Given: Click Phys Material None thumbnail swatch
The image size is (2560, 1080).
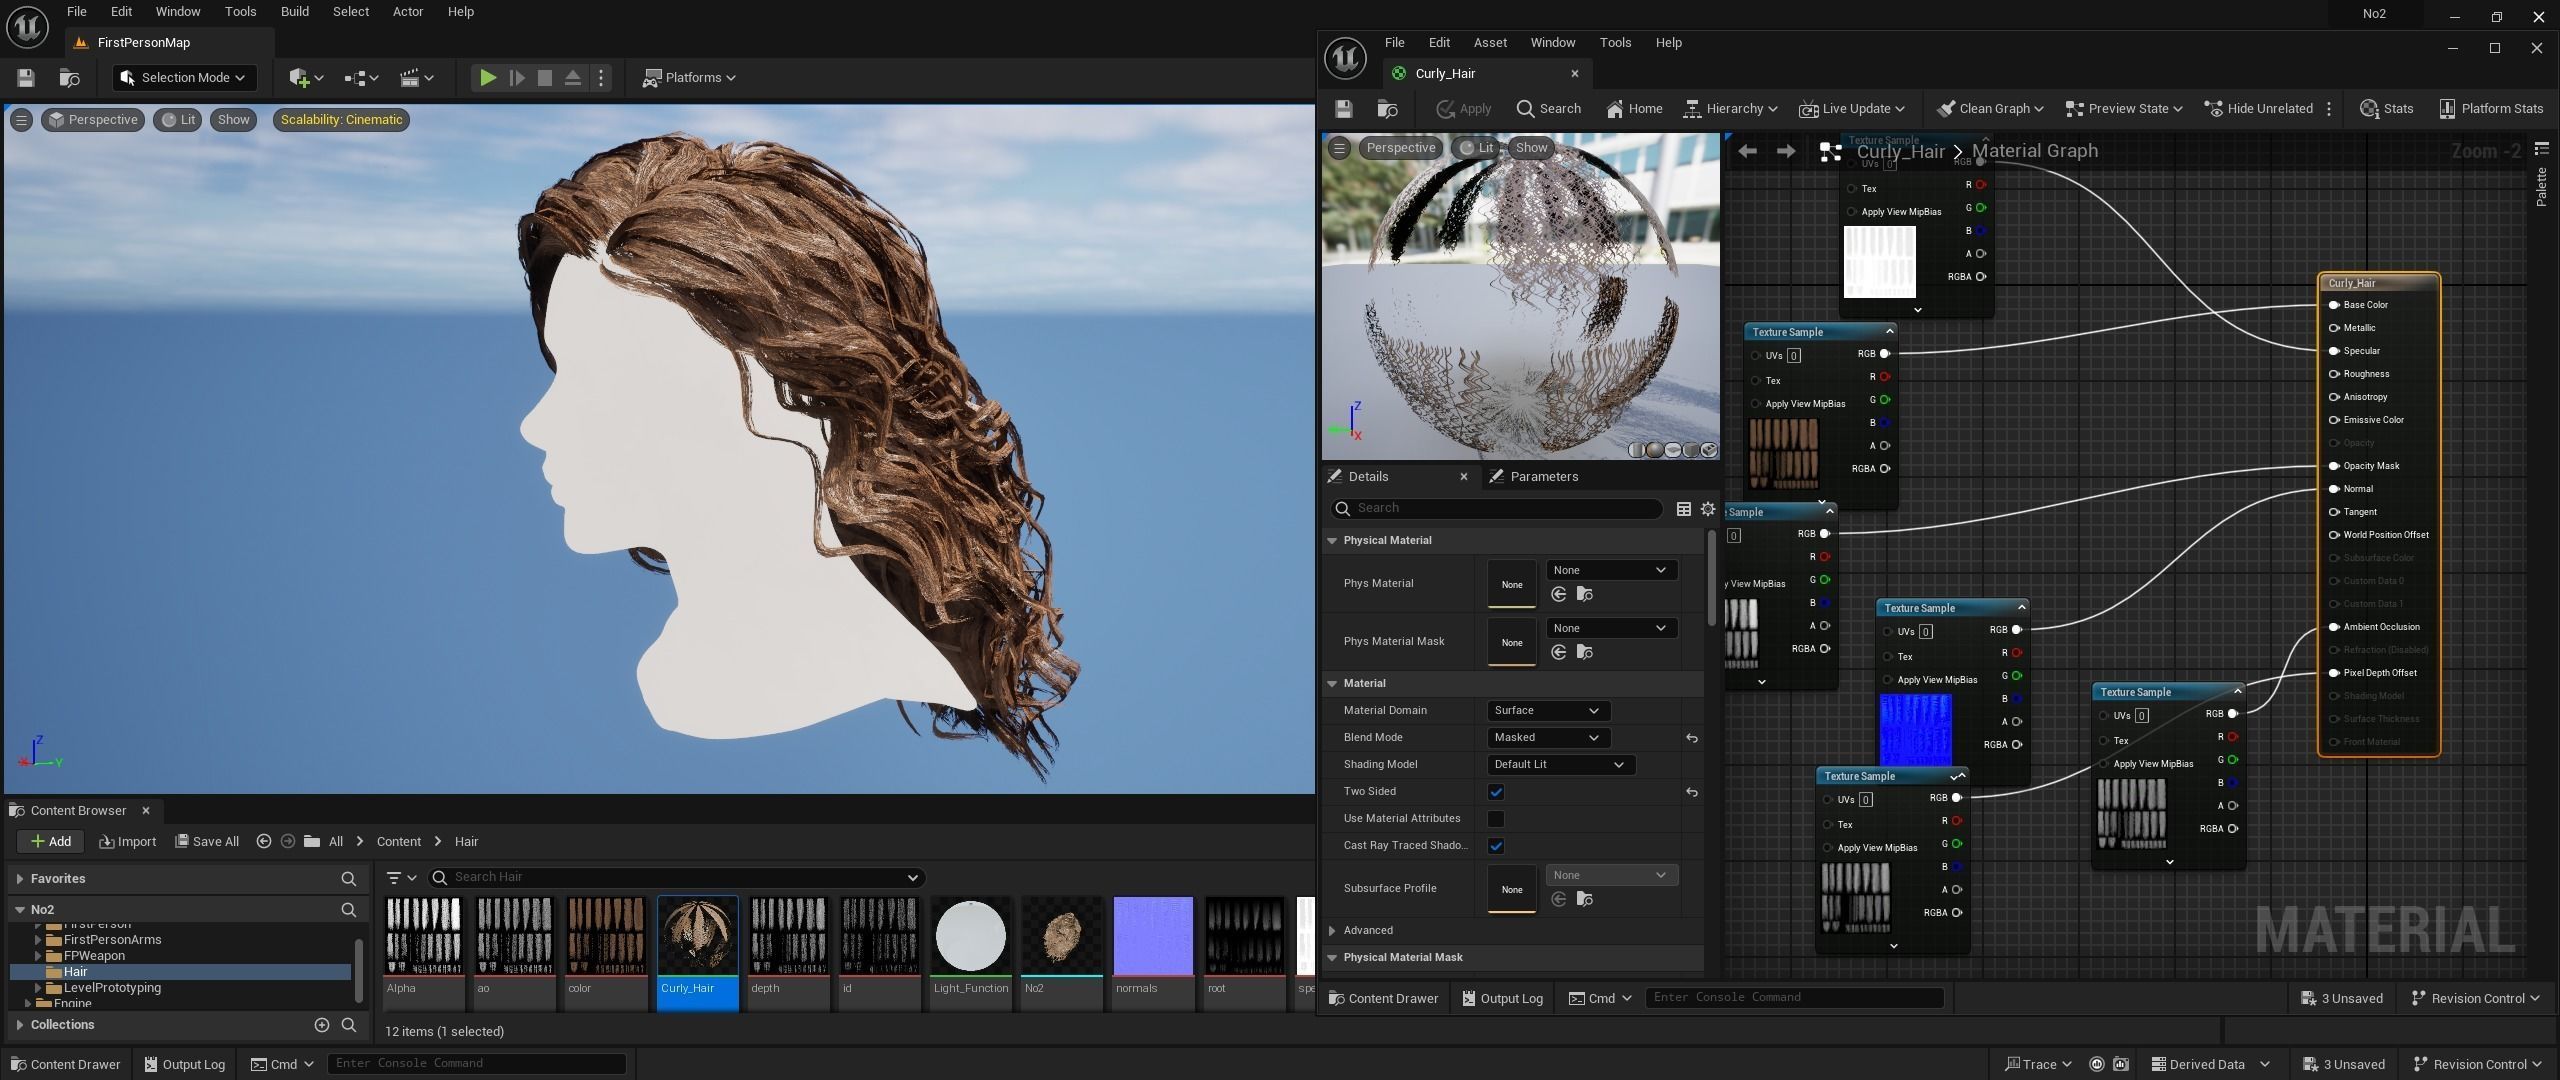Looking at the screenshot, I should click(x=1511, y=584).
